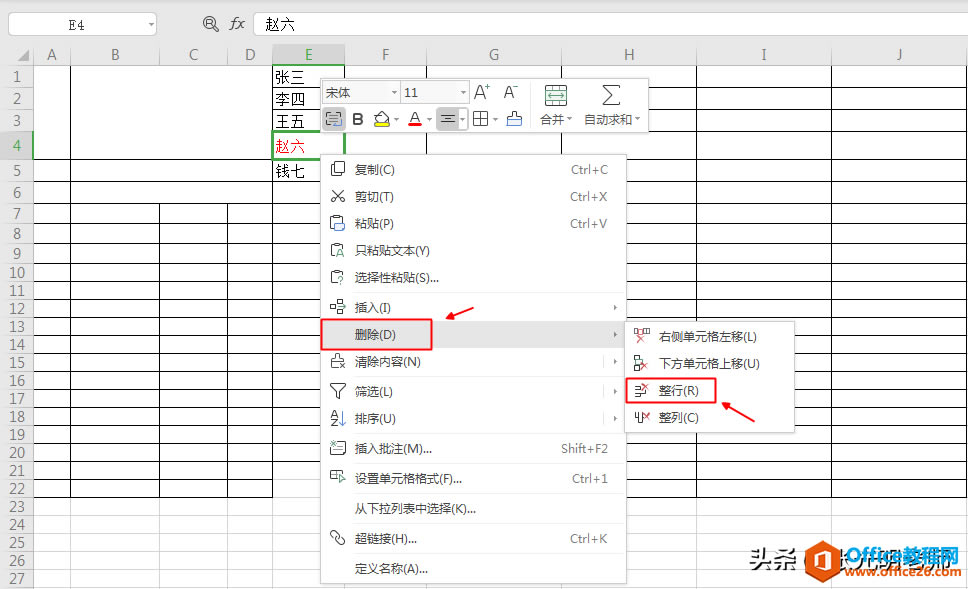The width and height of the screenshot is (968, 589).
Task: Open the Name Box dropdown arrow
Action: [151, 25]
